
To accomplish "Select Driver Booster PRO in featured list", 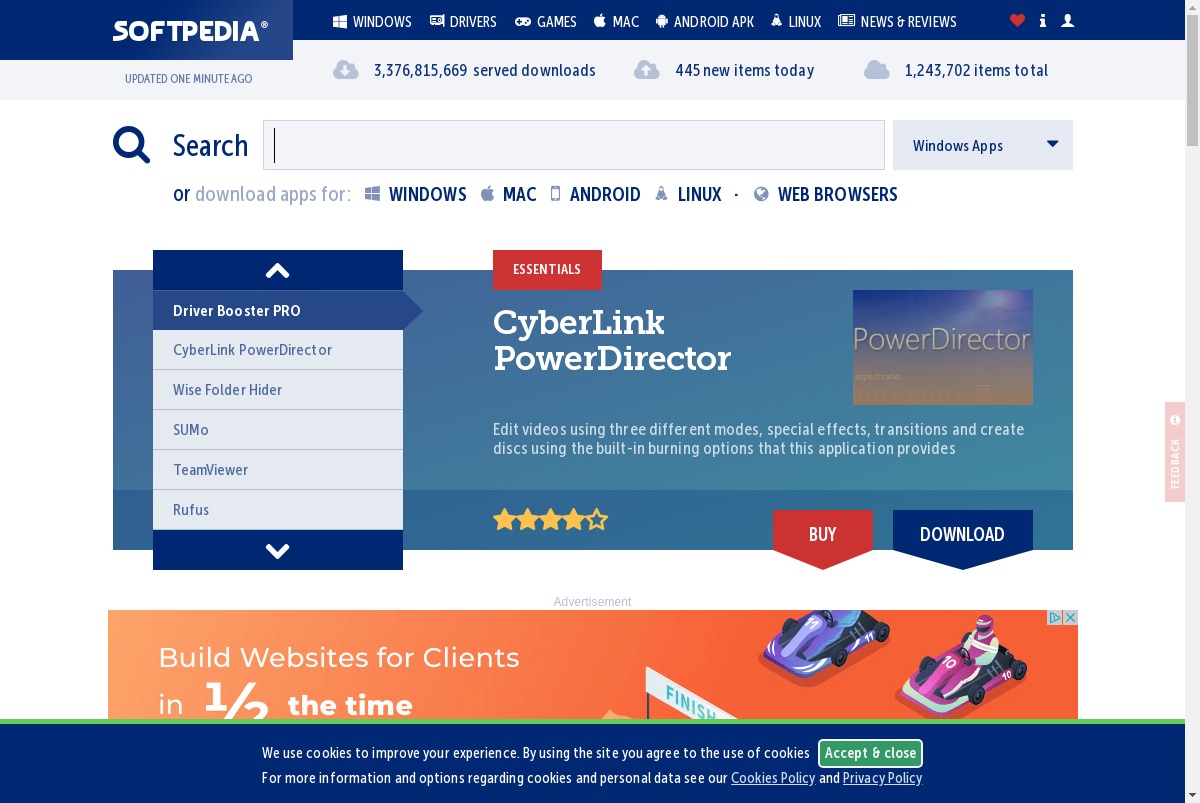I will click(278, 310).
